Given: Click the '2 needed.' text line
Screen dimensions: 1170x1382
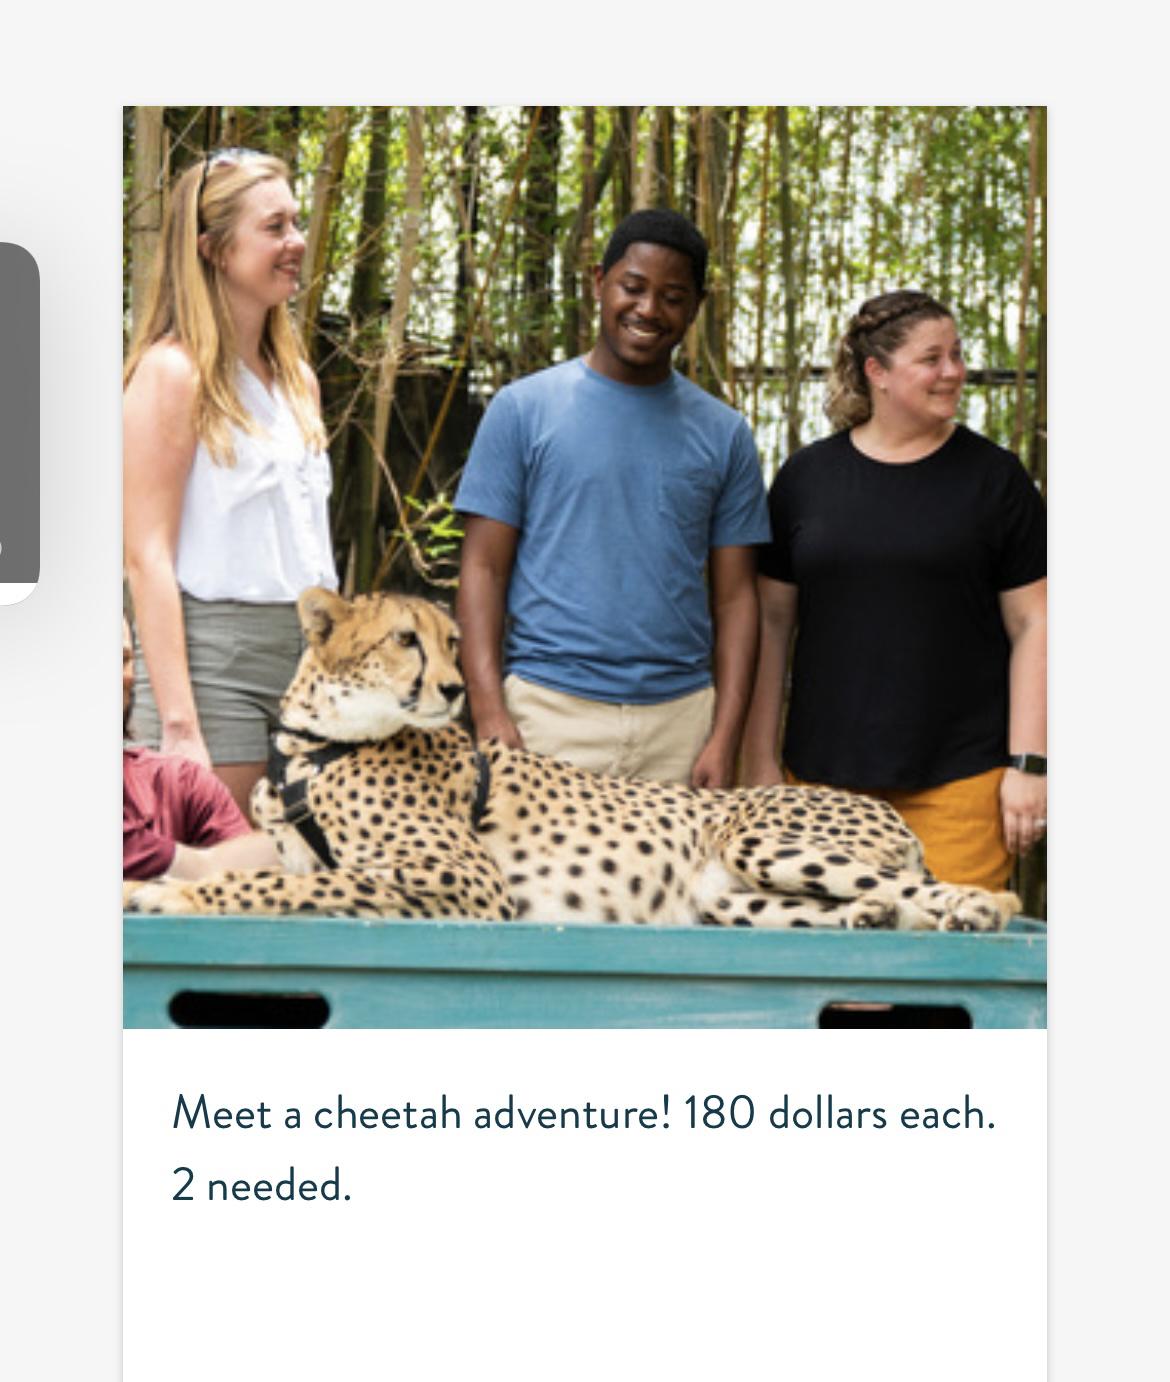Looking at the screenshot, I should click(x=262, y=1185).
